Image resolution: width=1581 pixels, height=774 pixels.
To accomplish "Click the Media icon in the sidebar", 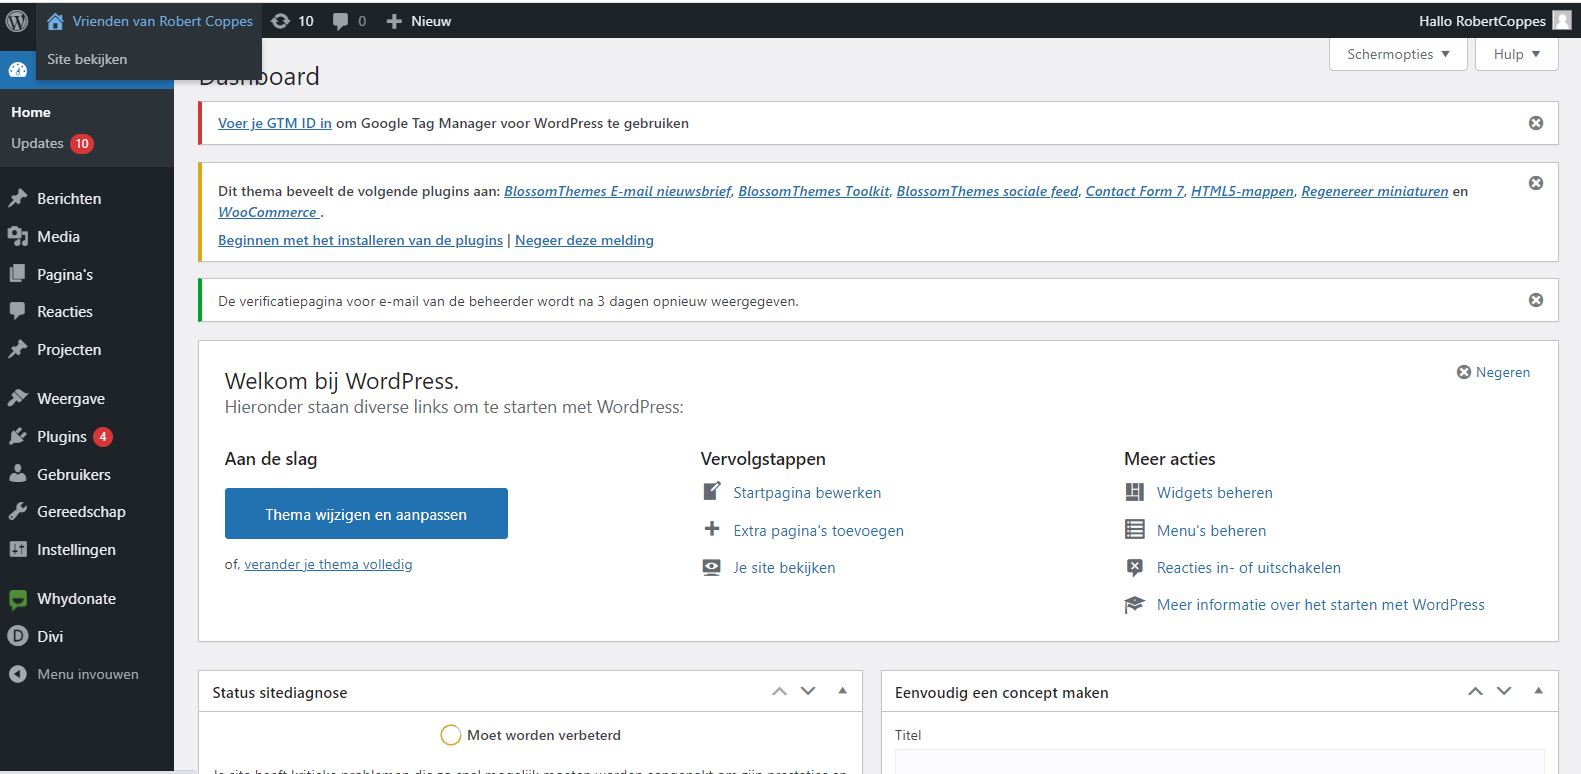I will point(17,236).
